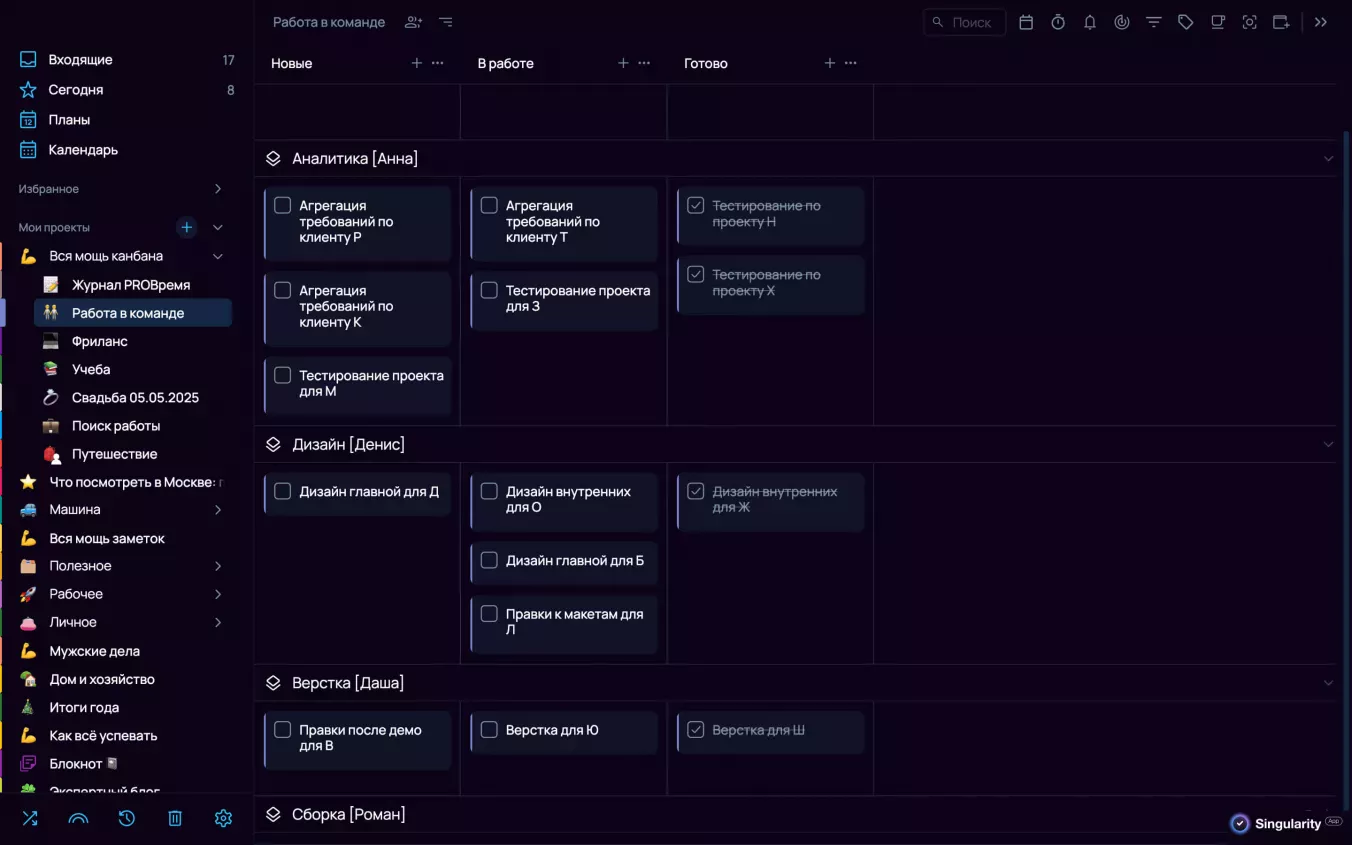Image resolution: width=1352 pixels, height=845 pixels.
Task: Click the coffee cup icon
Action: (1218, 22)
